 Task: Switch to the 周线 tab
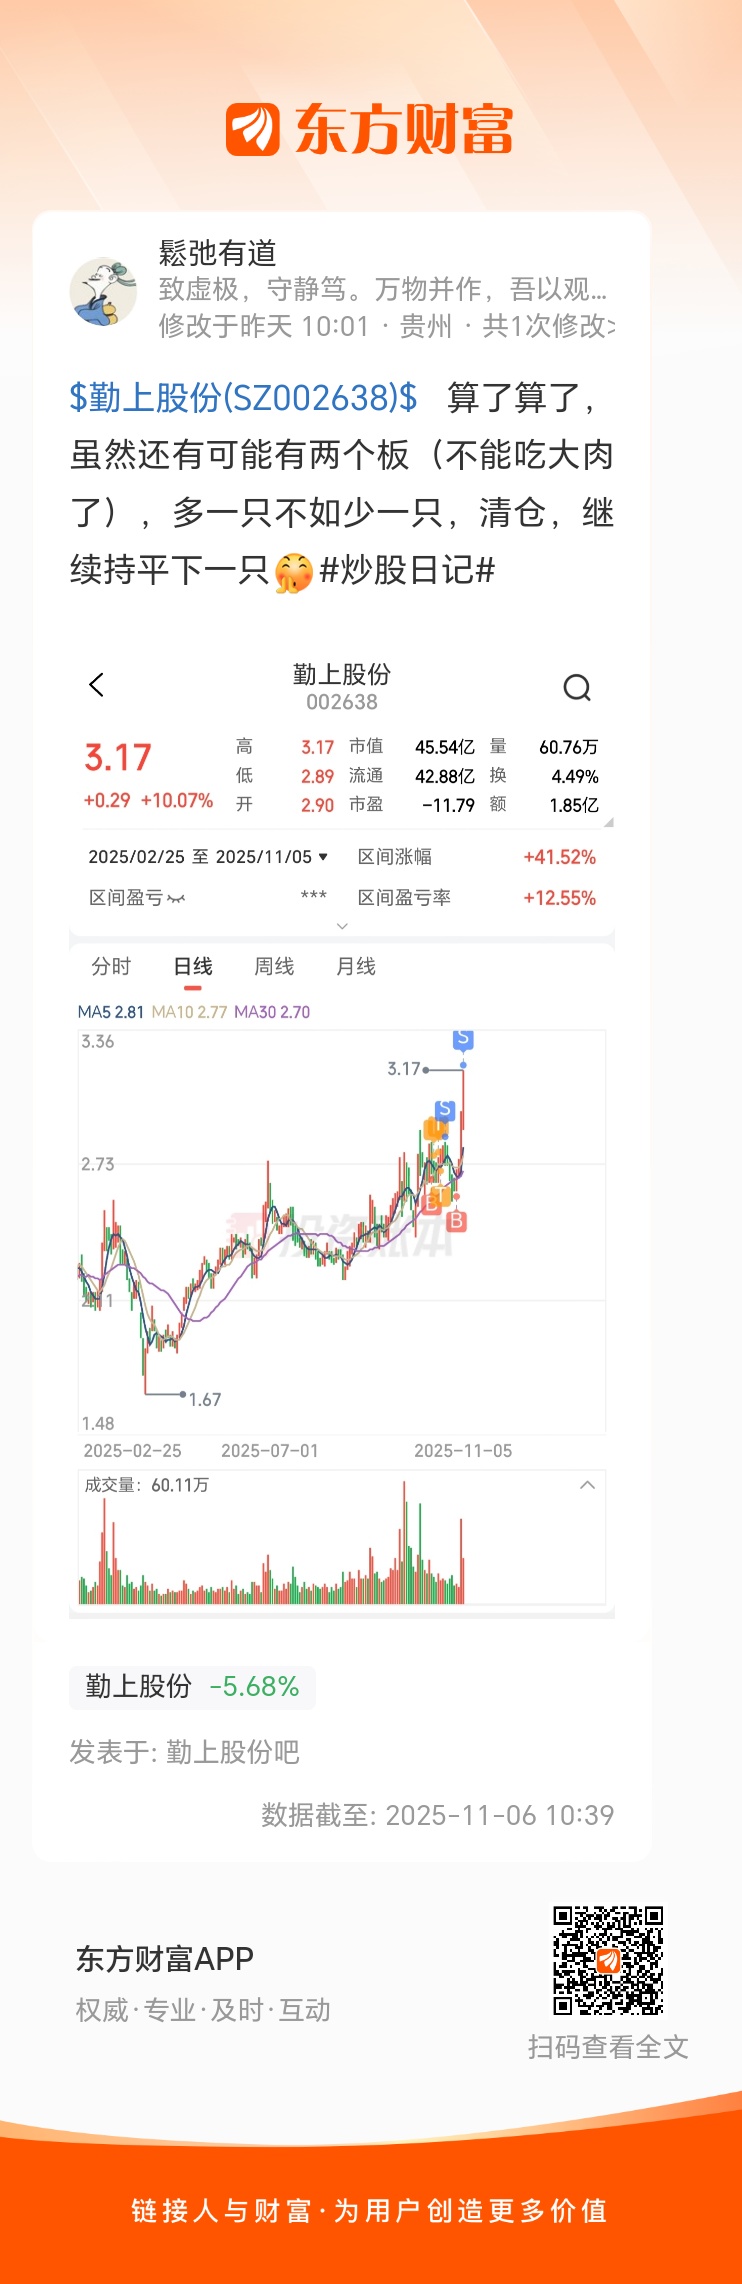tap(274, 966)
